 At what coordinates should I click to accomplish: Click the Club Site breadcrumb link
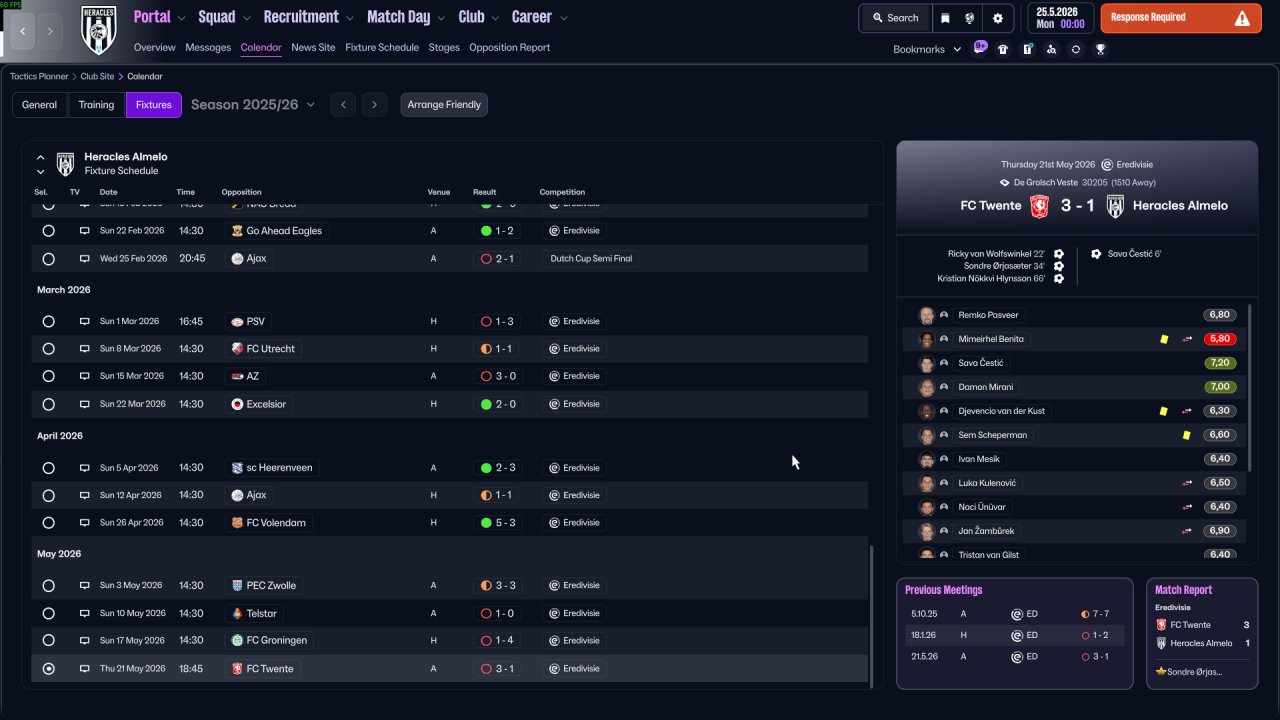[98, 77]
